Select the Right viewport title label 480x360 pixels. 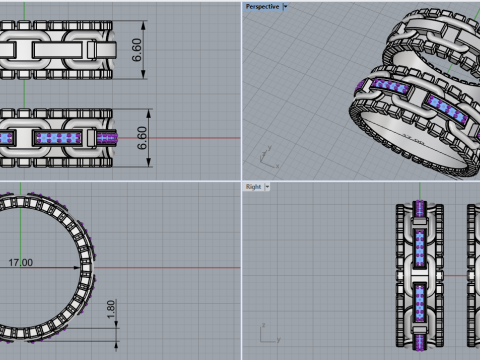pos(253,187)
